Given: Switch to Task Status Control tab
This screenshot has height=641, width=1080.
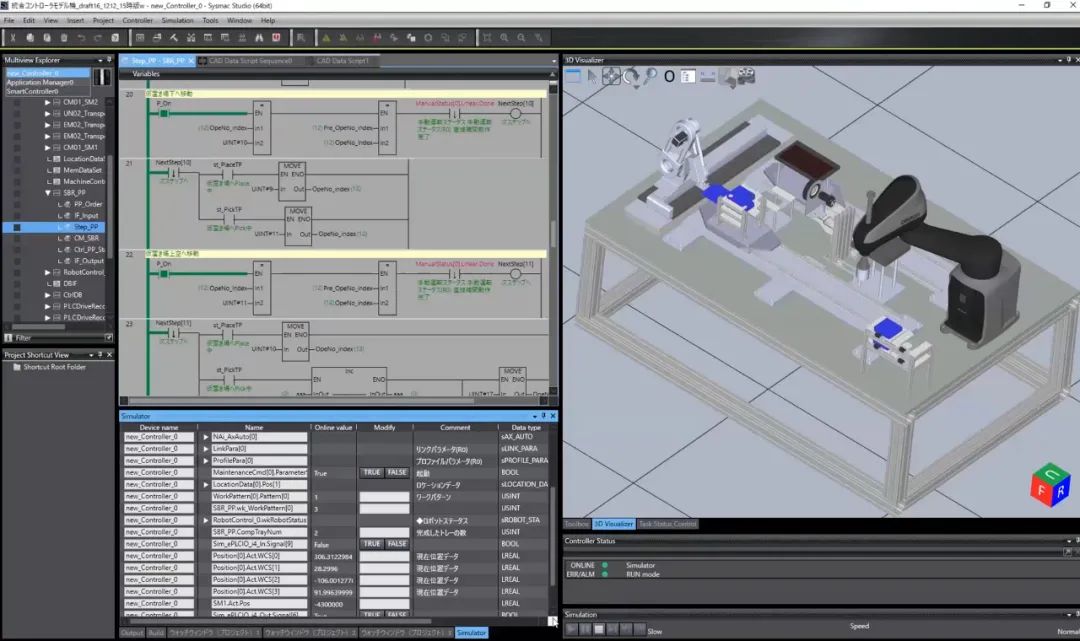Looking at the screenshot, I should 667,524.
